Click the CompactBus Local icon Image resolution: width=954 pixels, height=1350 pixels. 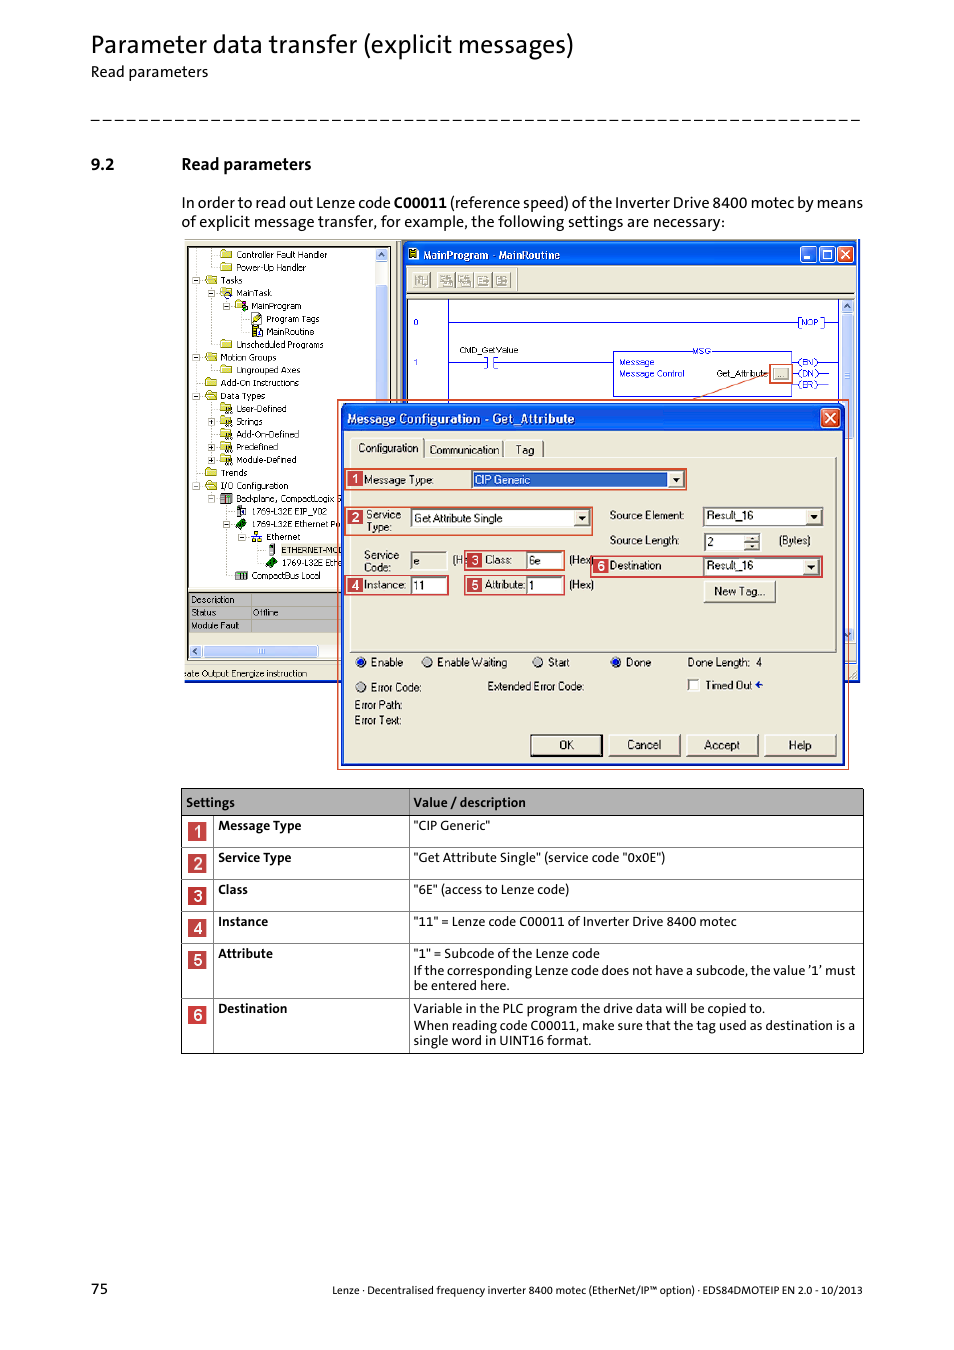point(241,575)
